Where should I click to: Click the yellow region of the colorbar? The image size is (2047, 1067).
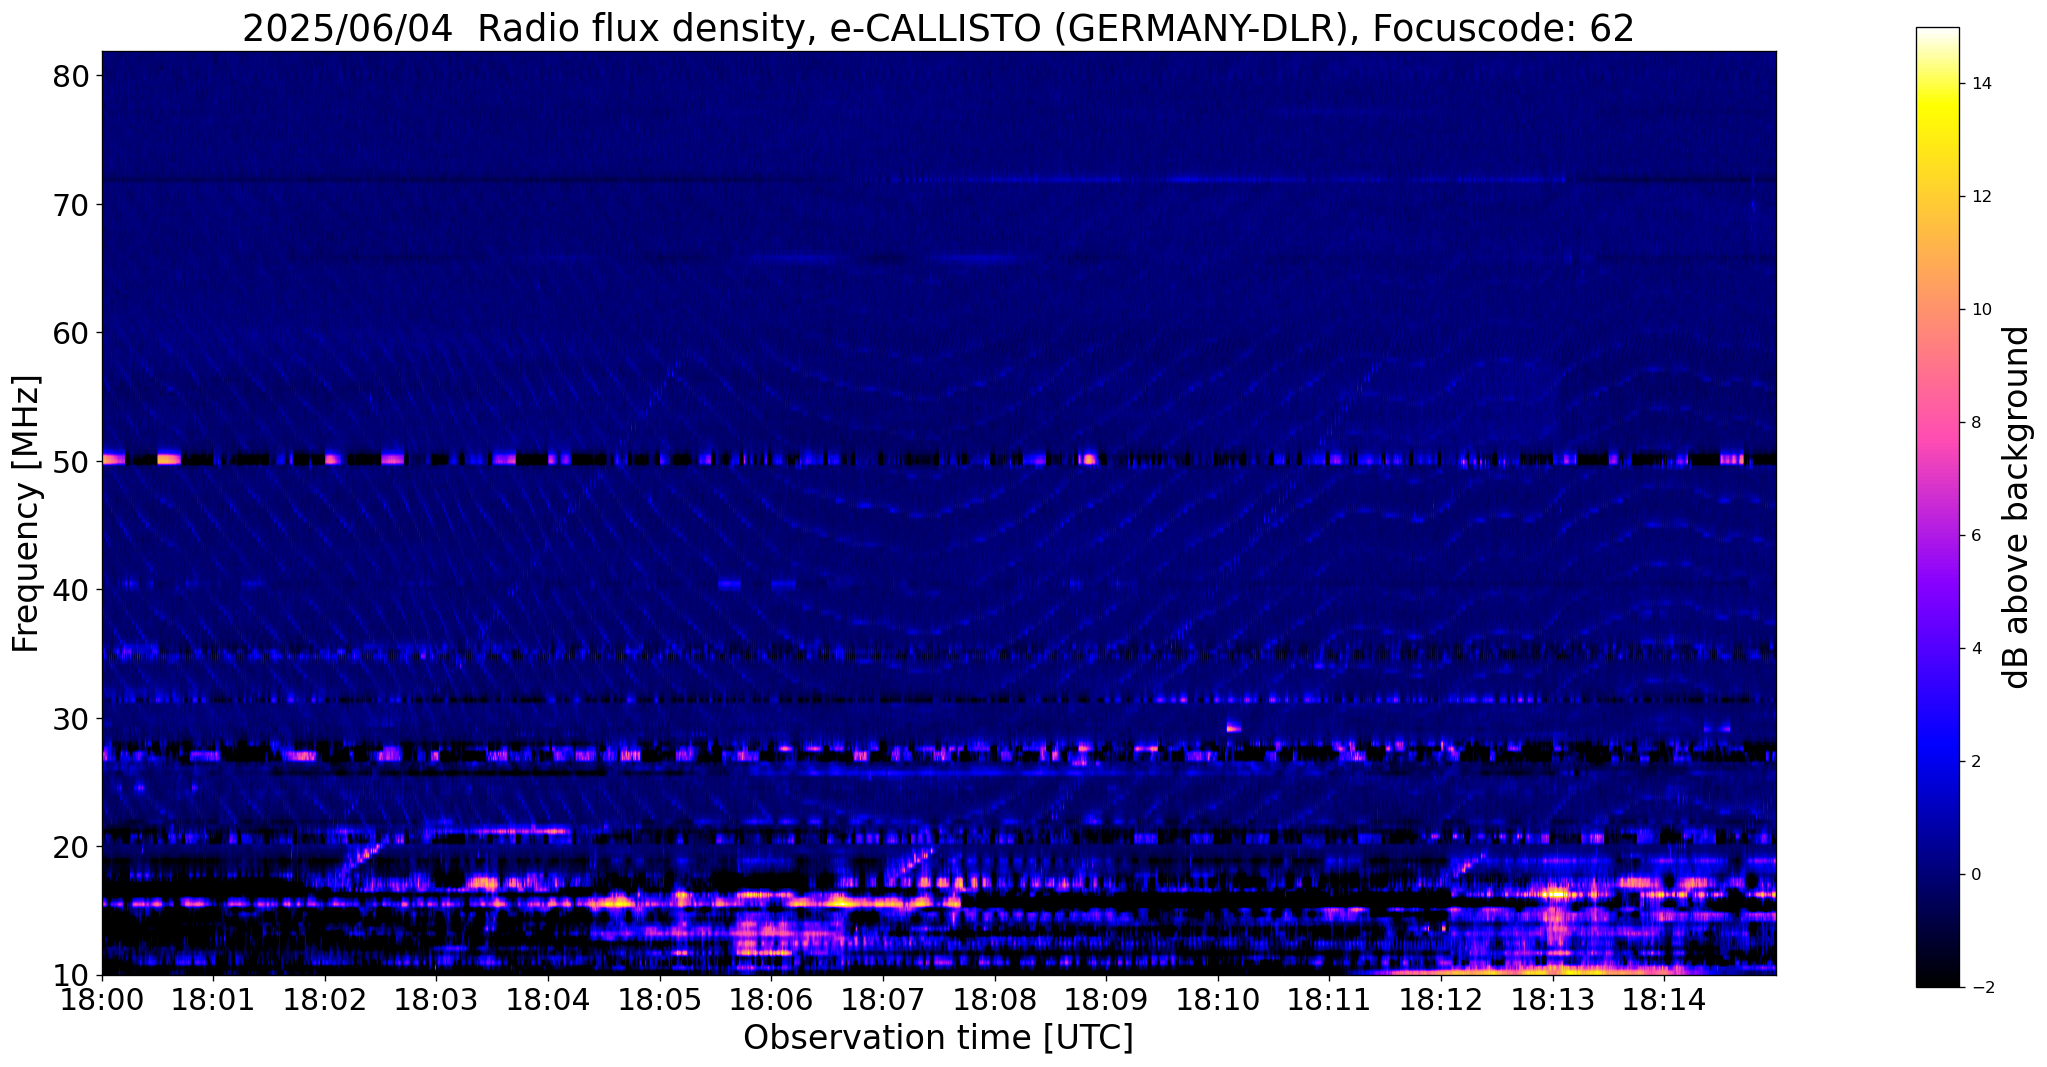(1937, 110)
